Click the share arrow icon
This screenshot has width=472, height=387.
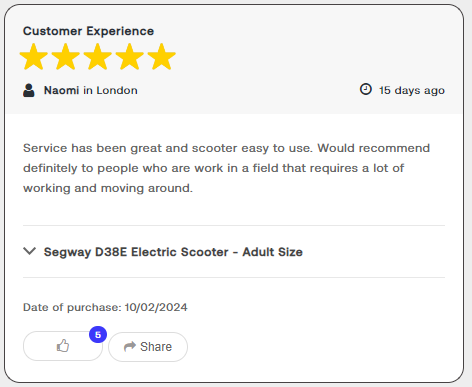[130, 346]
